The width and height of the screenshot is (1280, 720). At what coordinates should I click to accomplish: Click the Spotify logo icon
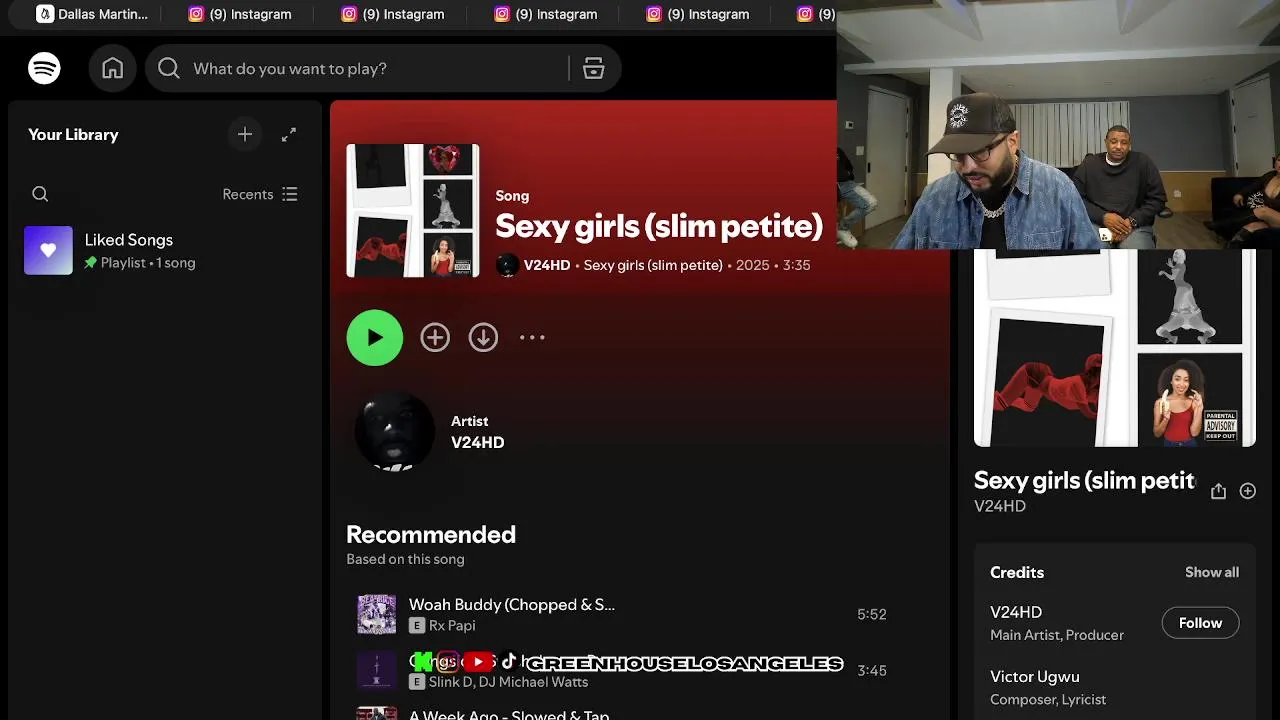[x=44, y=68]
